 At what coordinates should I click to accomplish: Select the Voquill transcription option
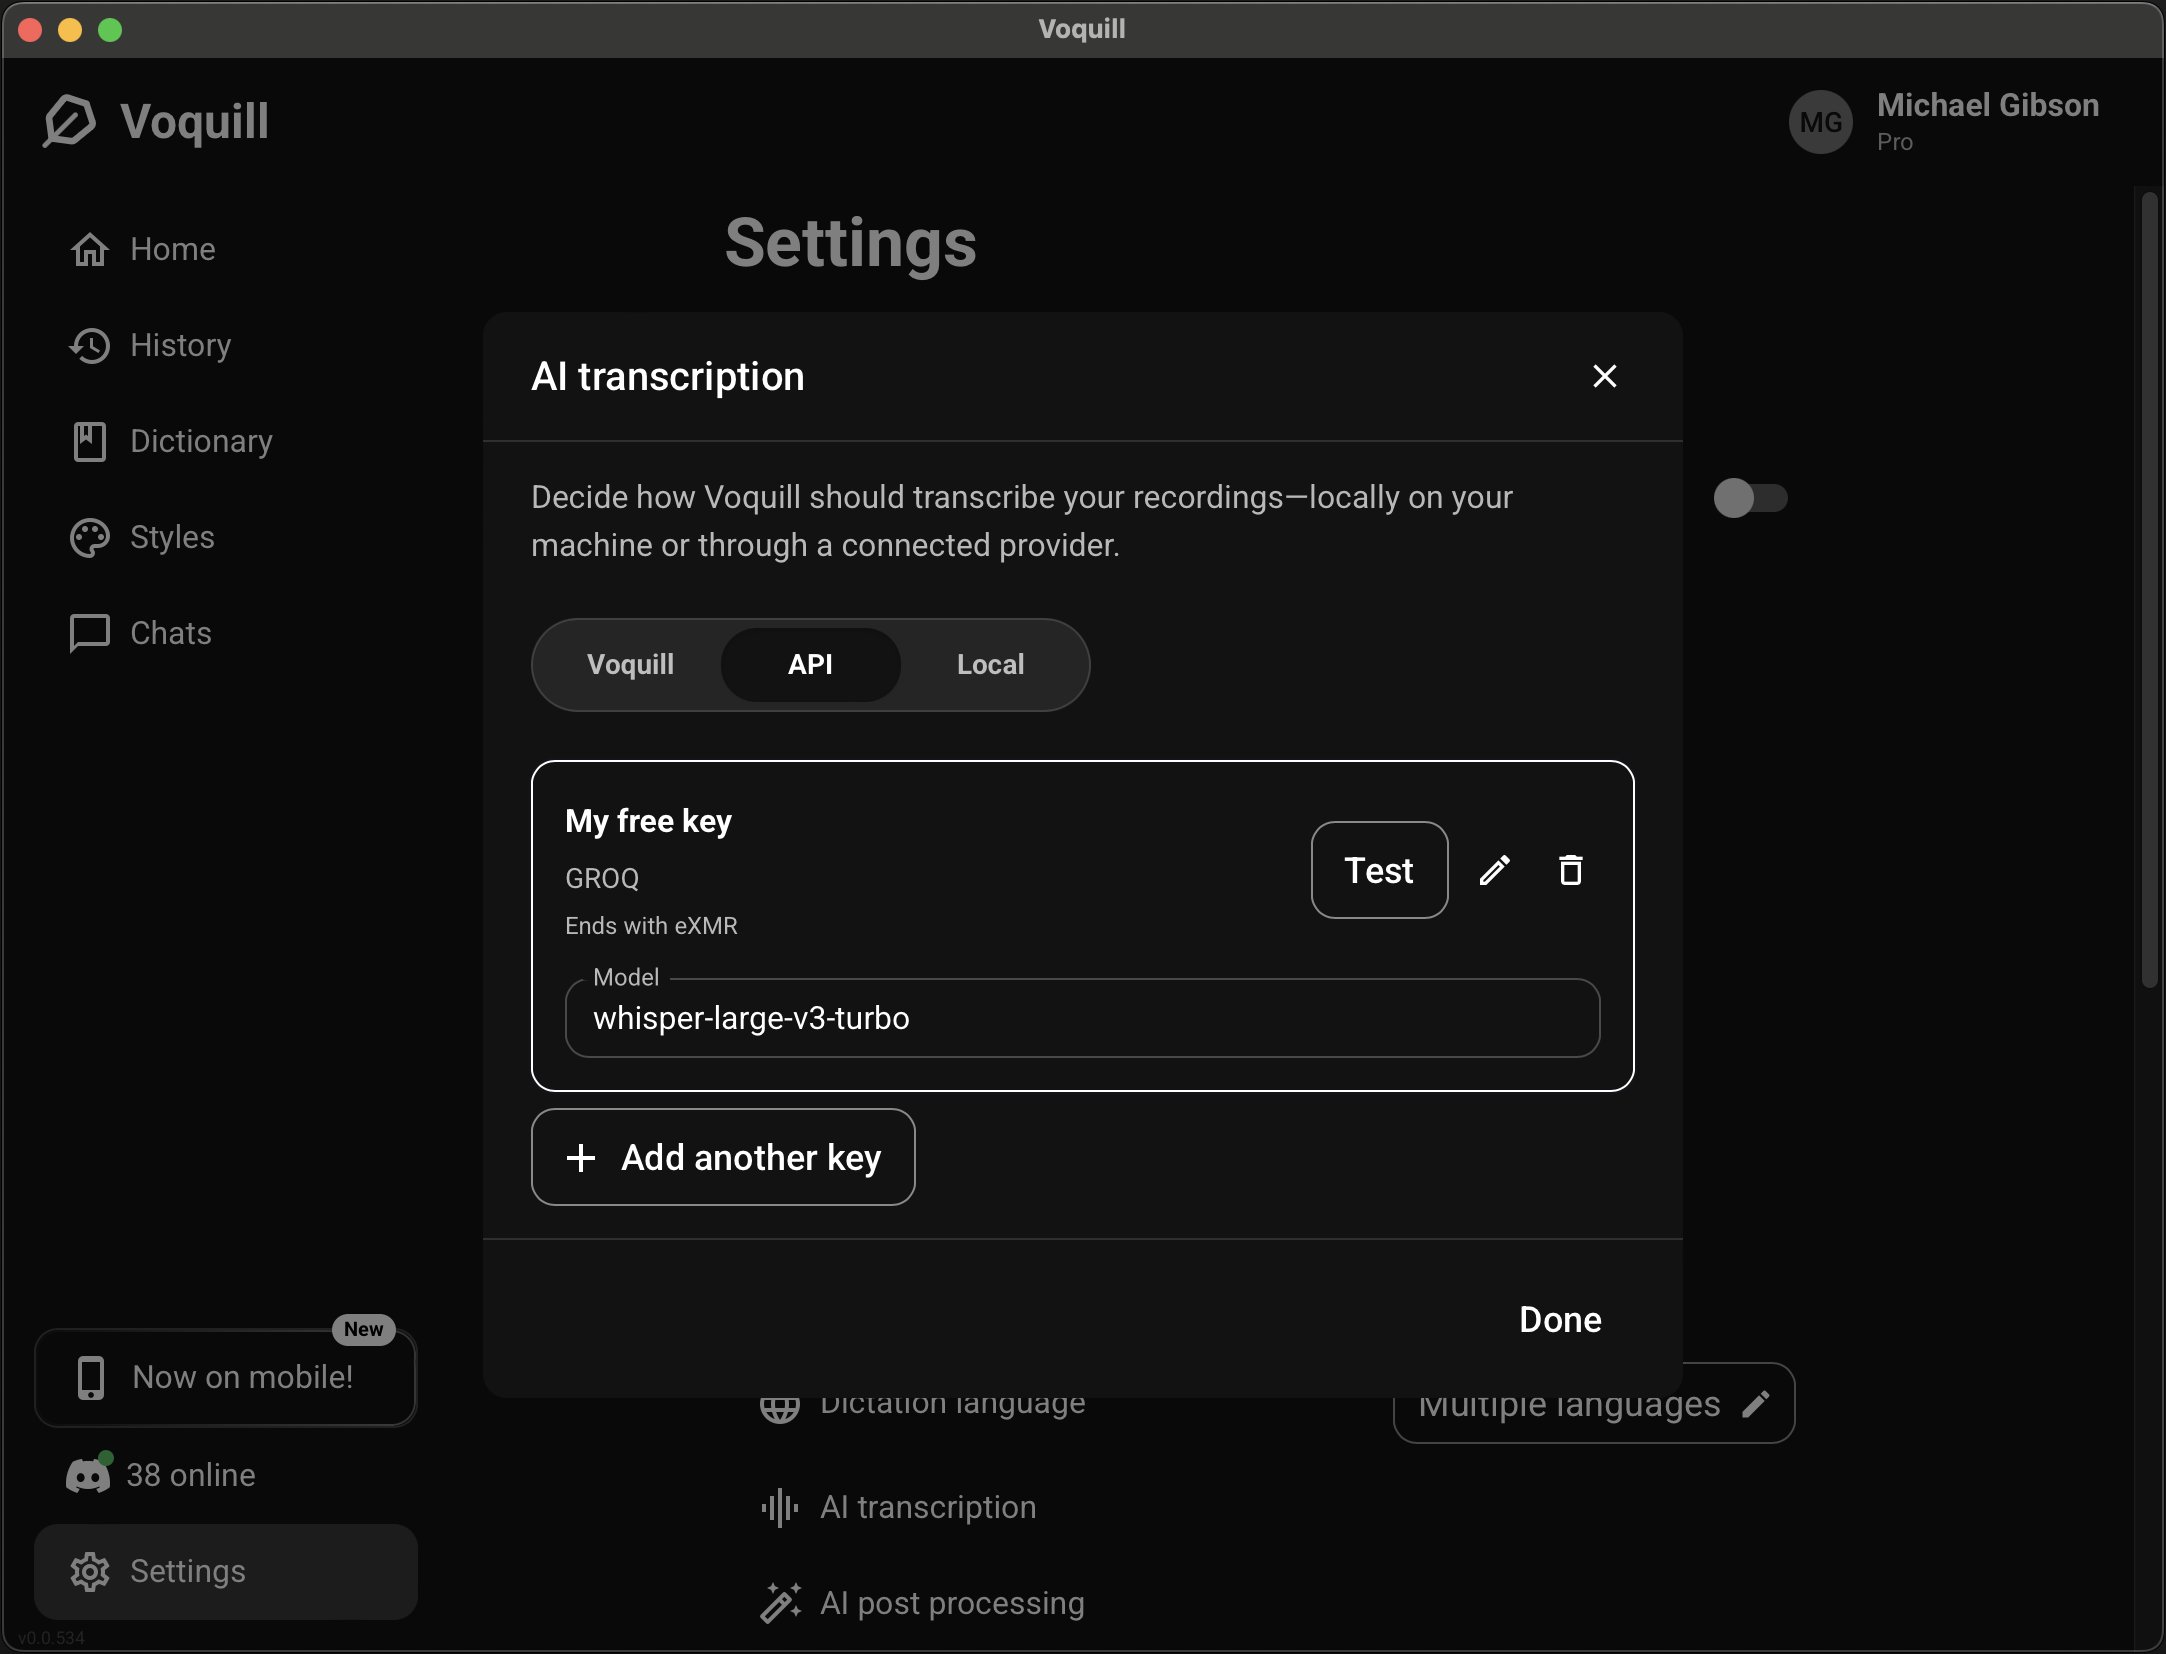[x=630, y=664]
